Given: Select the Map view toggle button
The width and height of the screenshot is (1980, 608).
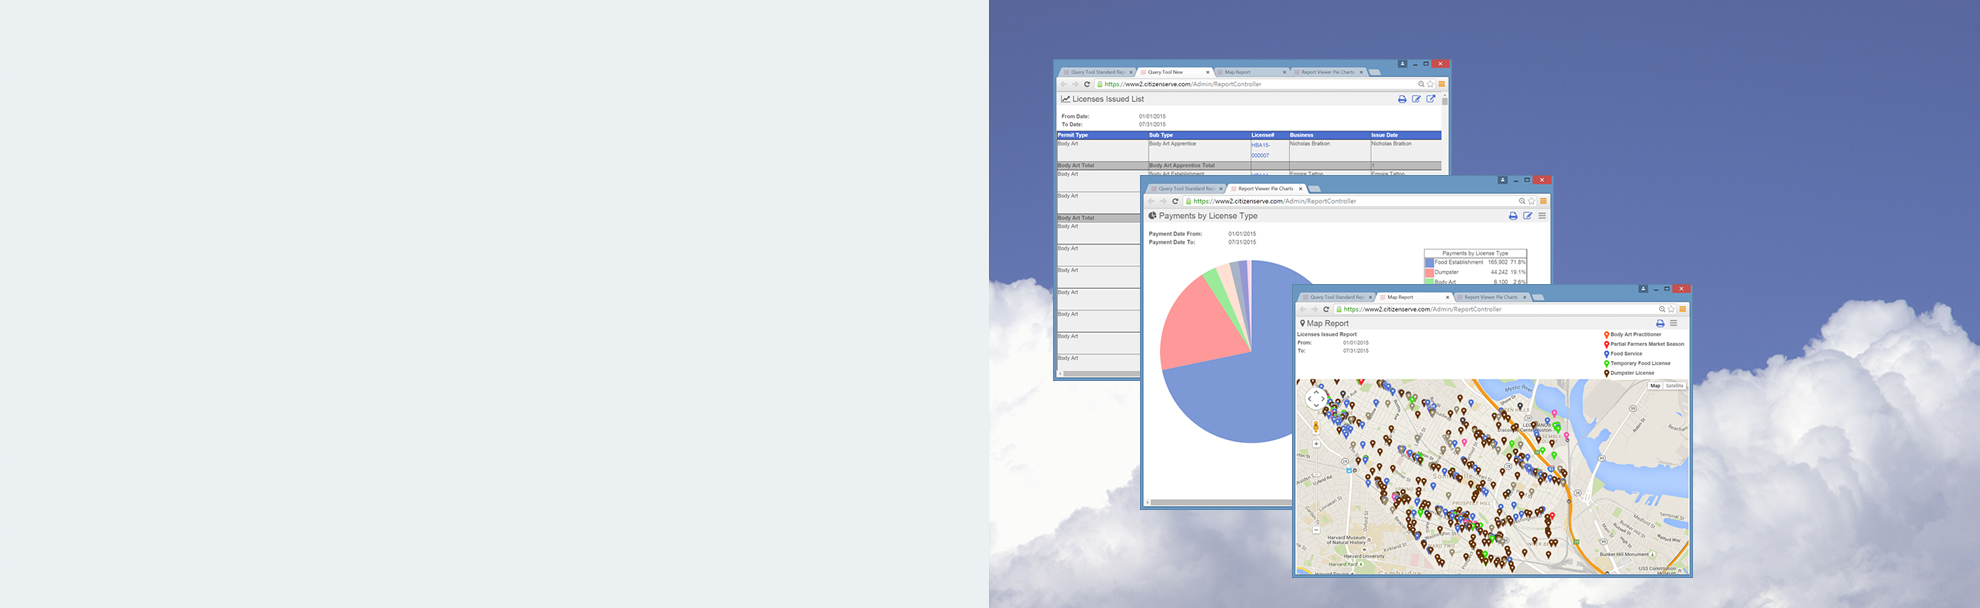Looking at the screenshot, I should click(1655, 386).
